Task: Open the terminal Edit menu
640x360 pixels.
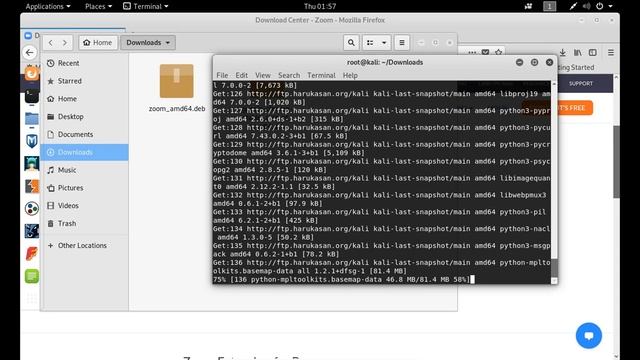Action: tap(241, 75)
